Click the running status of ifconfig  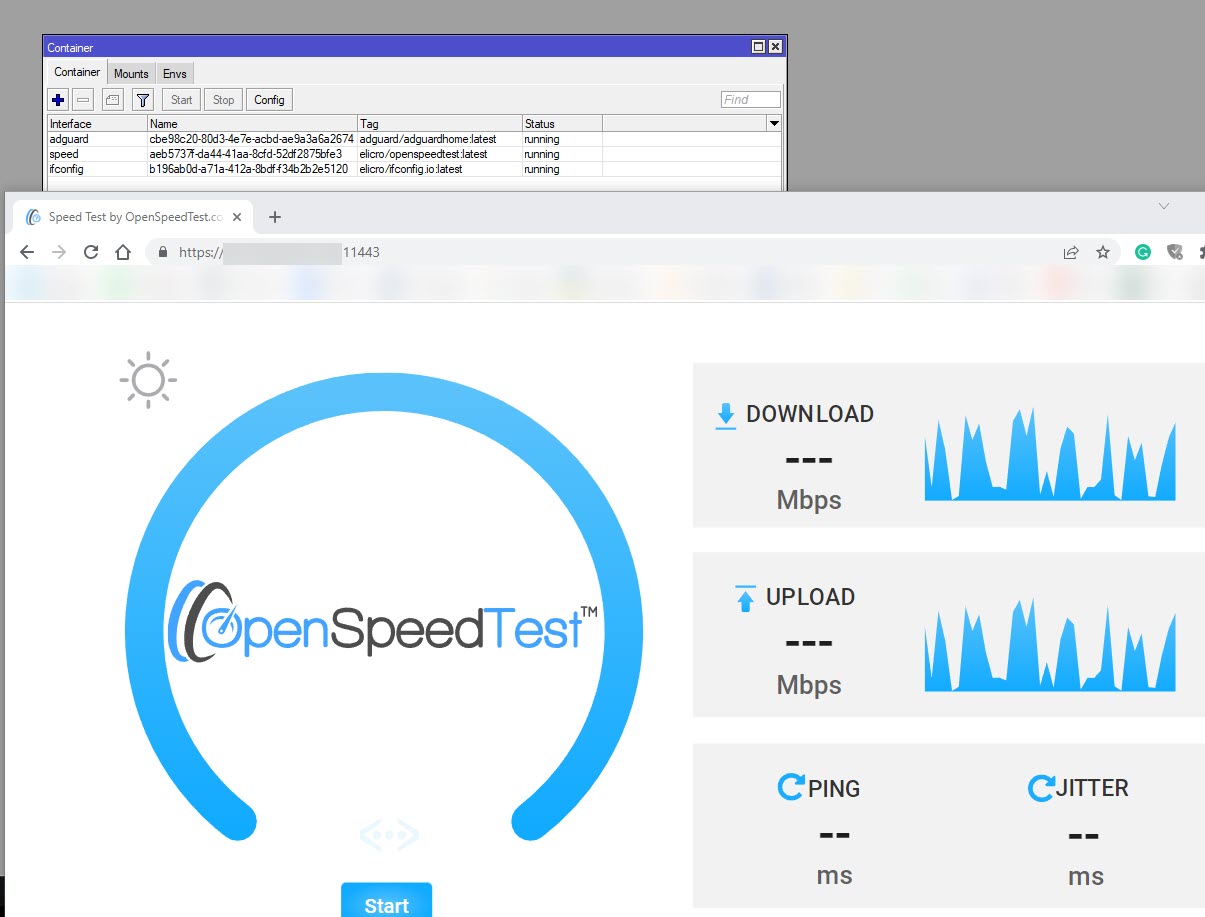541,169
